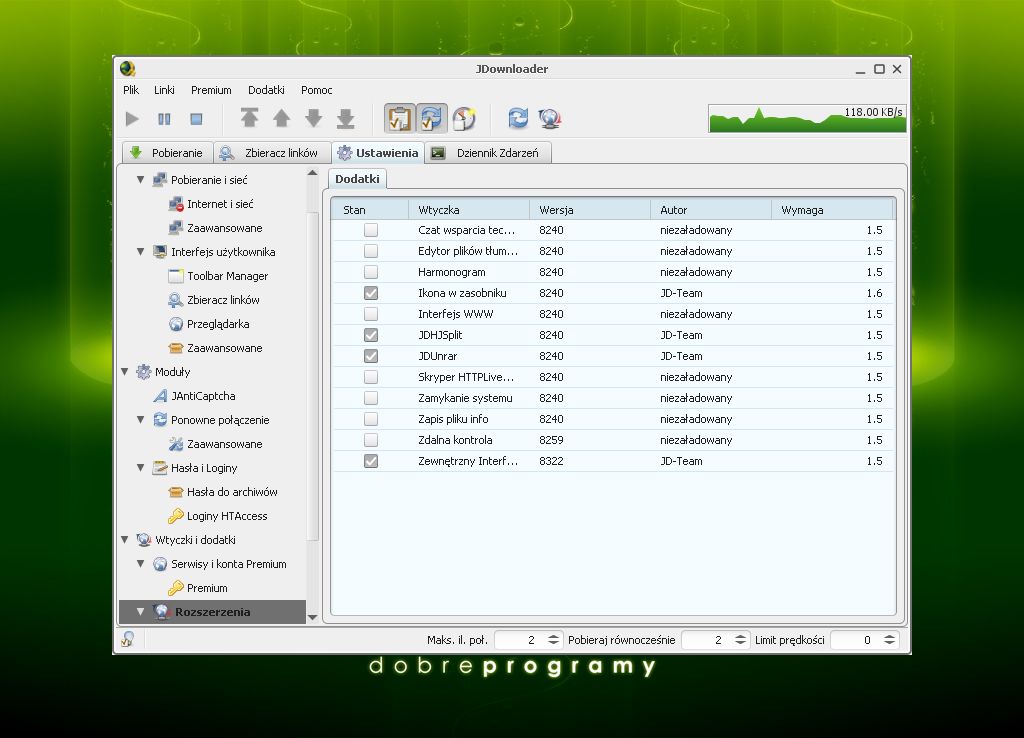1024x738 pixels.
Task: Collapse Ponowne połączenie tree node
Action: 140,420
